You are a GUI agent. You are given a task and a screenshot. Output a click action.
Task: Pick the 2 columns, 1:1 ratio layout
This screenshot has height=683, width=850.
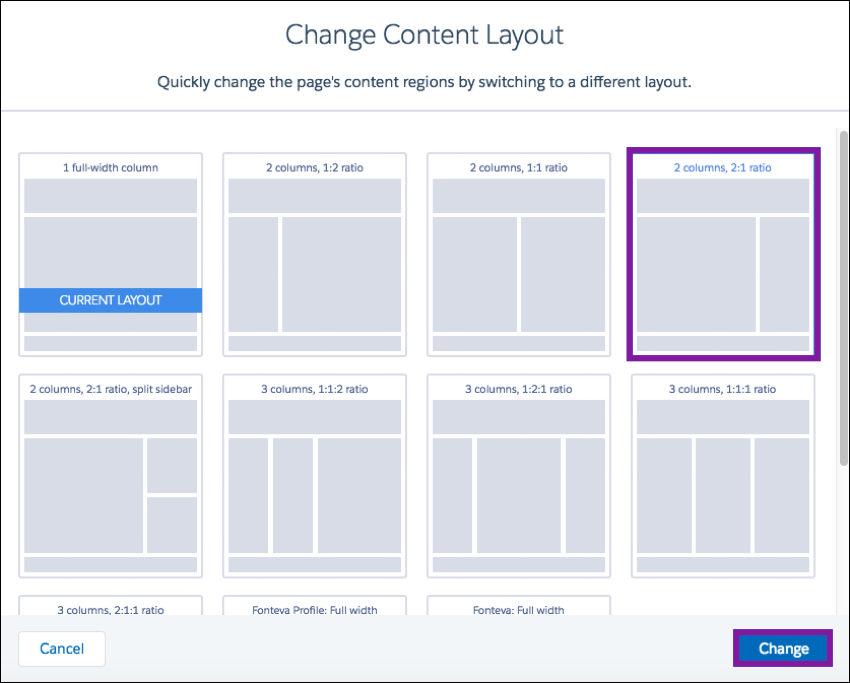pyautogui.click(x=519, y=254)
